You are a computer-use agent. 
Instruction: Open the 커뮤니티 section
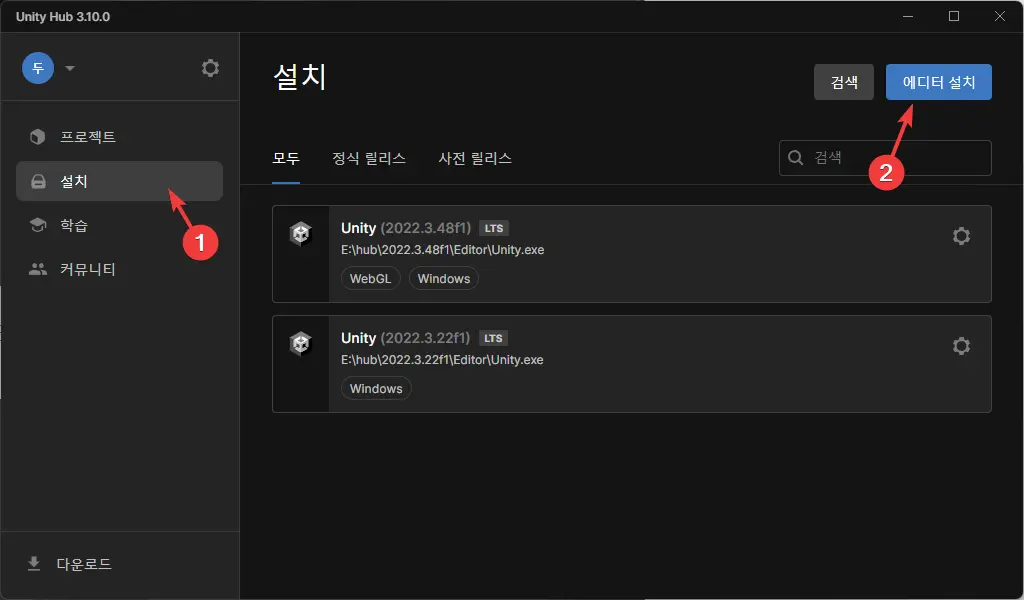click(x=120, y=269)
